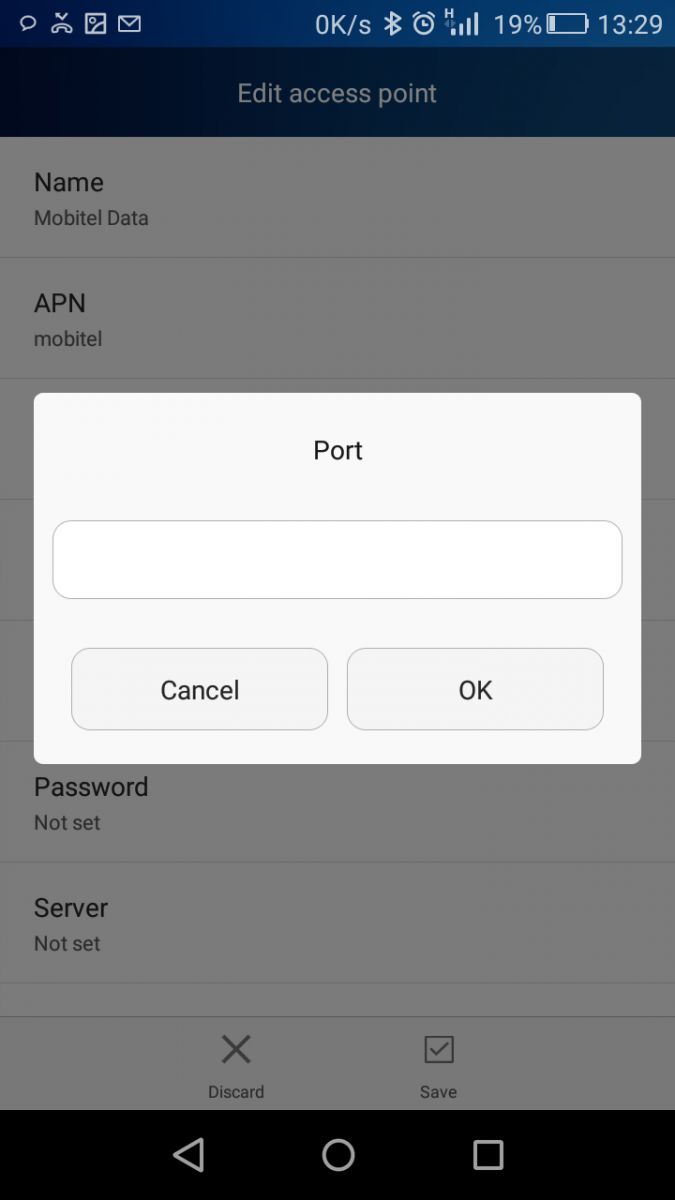Select the Password Not set row

click(337, 803)
